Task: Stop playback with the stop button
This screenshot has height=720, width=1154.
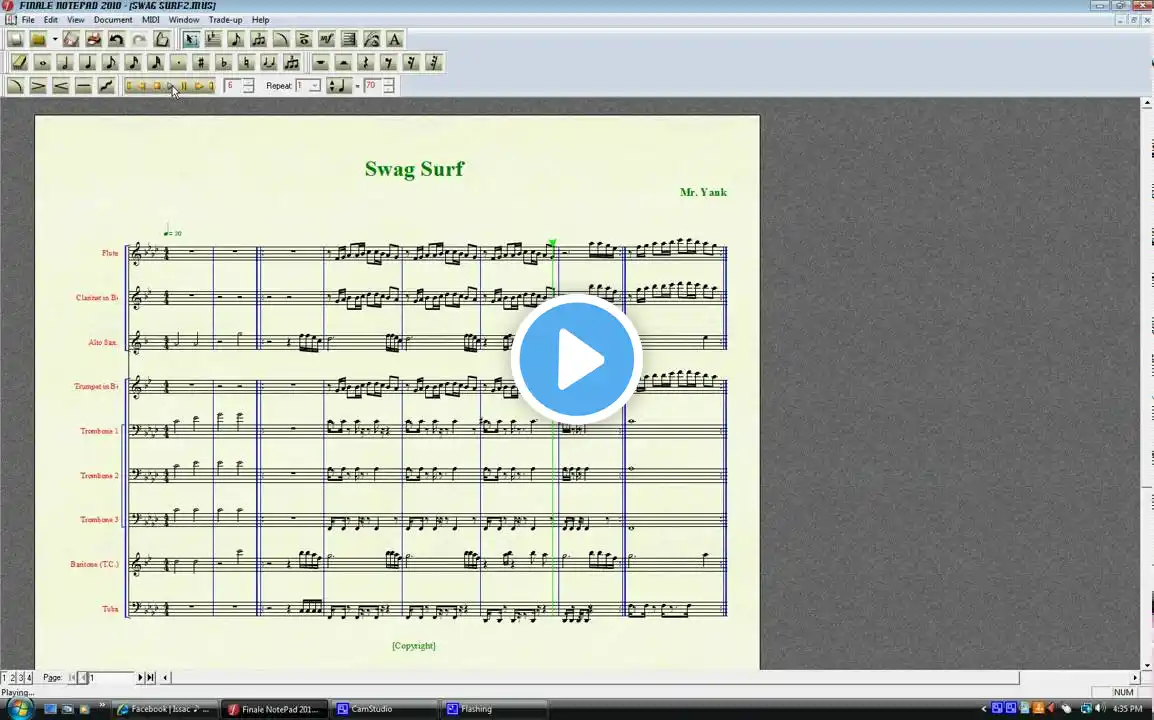Action: (x=157, y=86)
